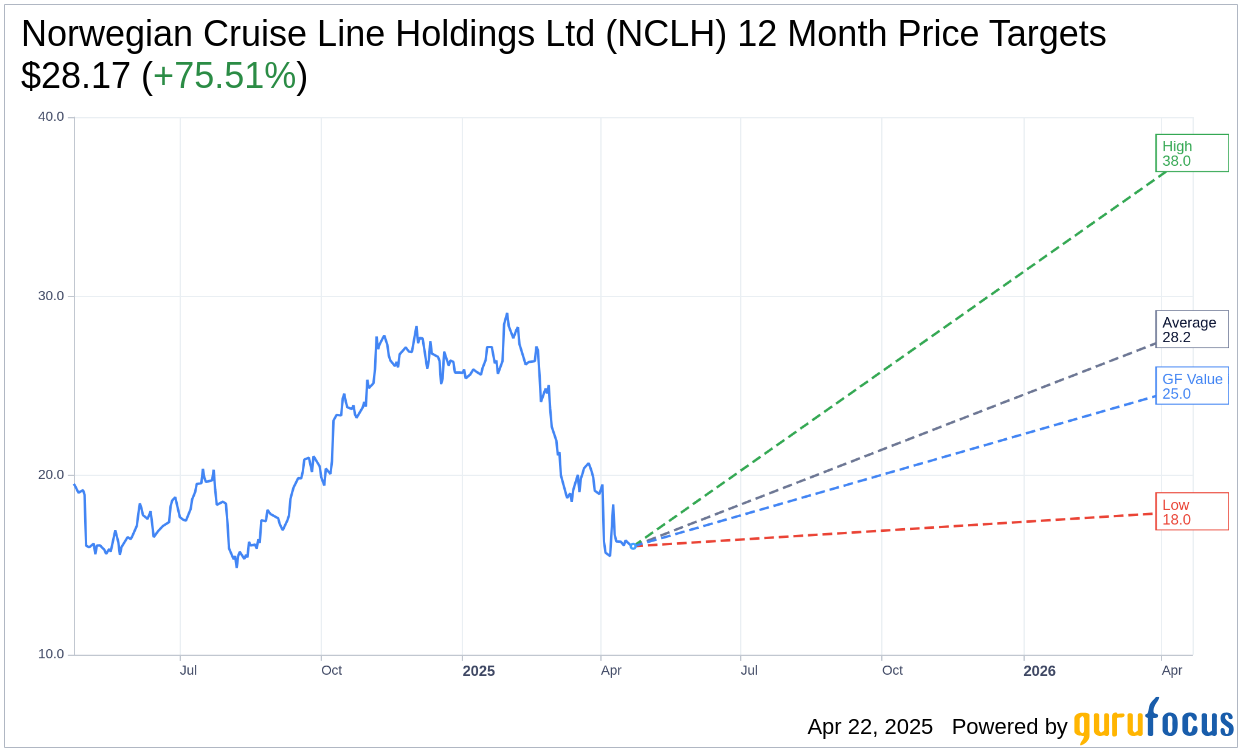Click the $28.17 price value
1242x752 pixels.
76,76
